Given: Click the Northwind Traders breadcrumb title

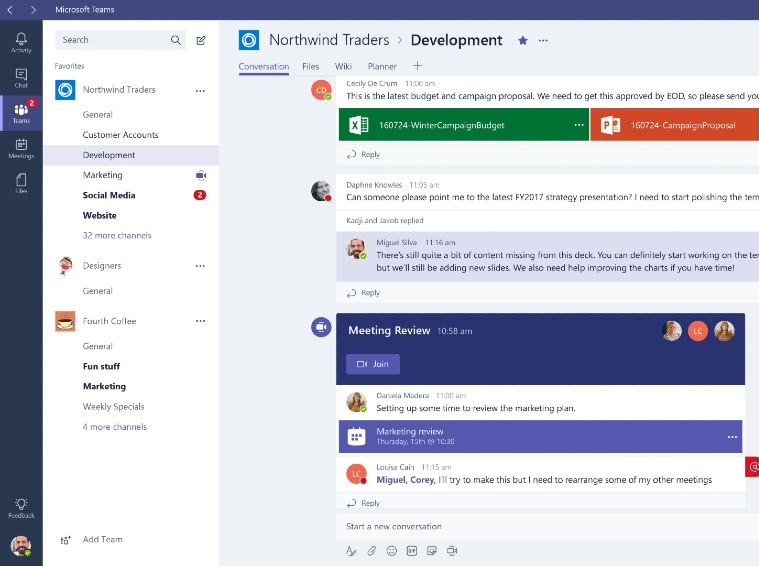Looking at the screenshot, I should 329,40.
